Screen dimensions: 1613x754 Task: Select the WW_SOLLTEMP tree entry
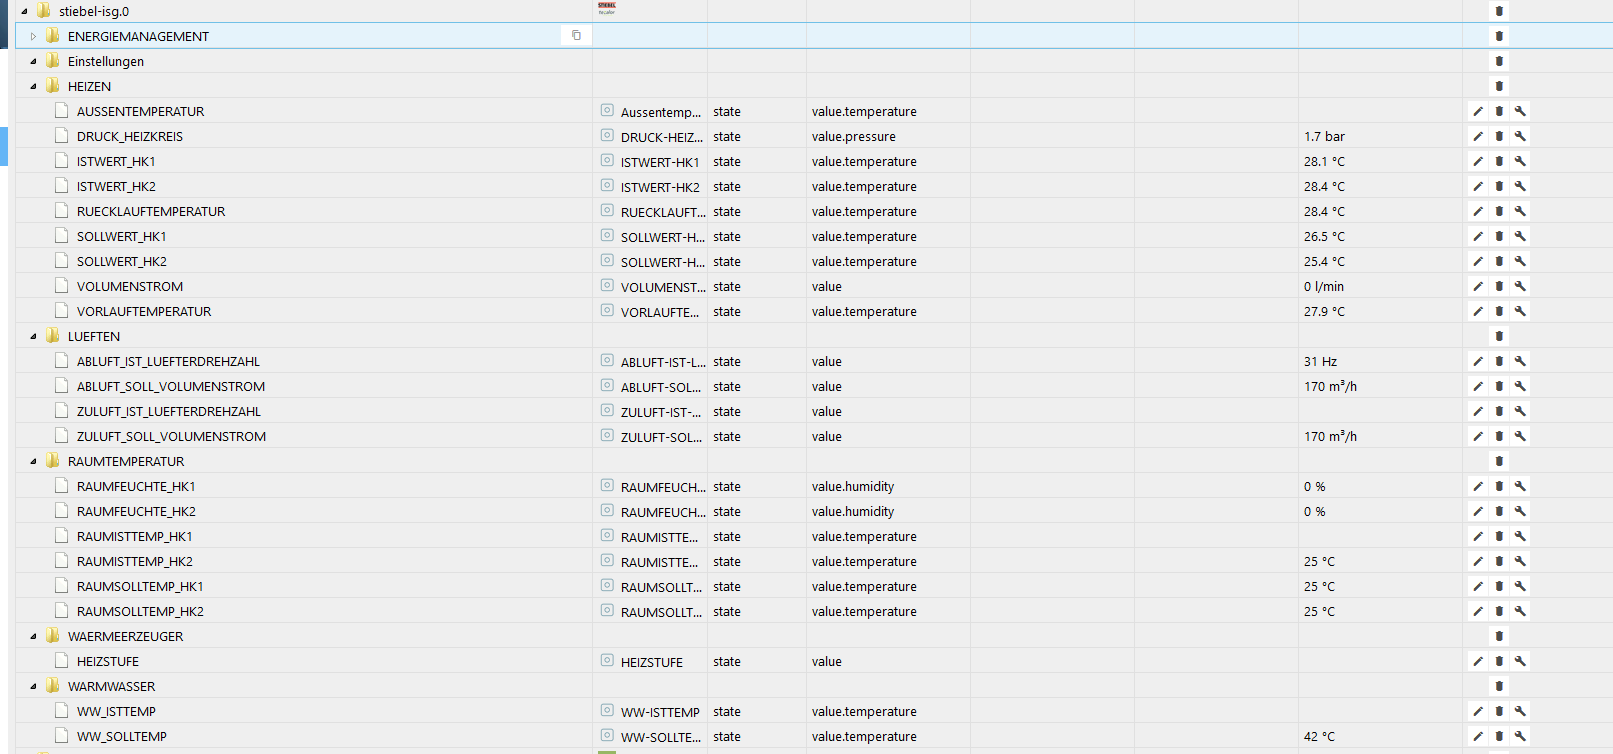[122, 736]
